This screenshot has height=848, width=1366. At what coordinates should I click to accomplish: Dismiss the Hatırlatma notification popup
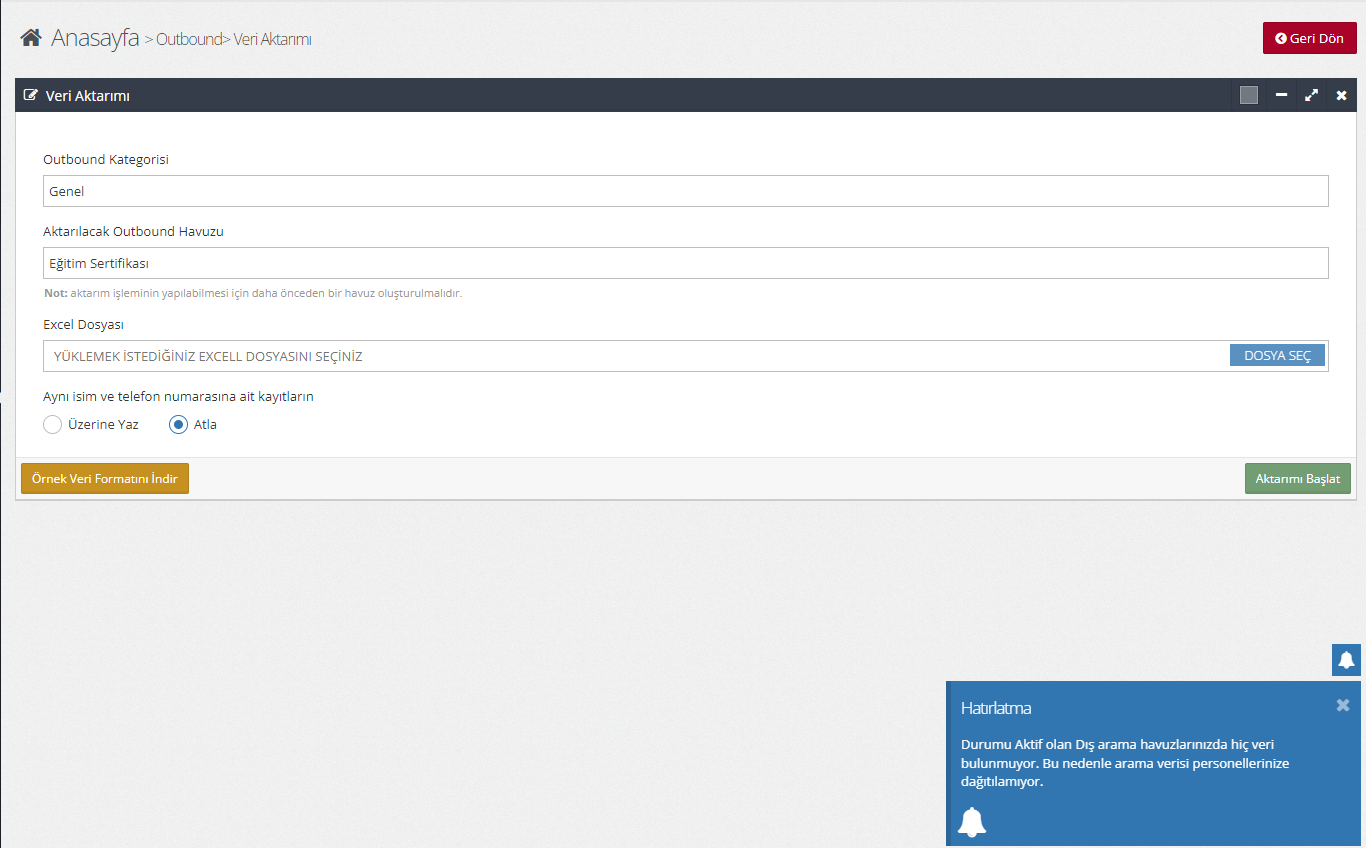tap(1343, 705)
